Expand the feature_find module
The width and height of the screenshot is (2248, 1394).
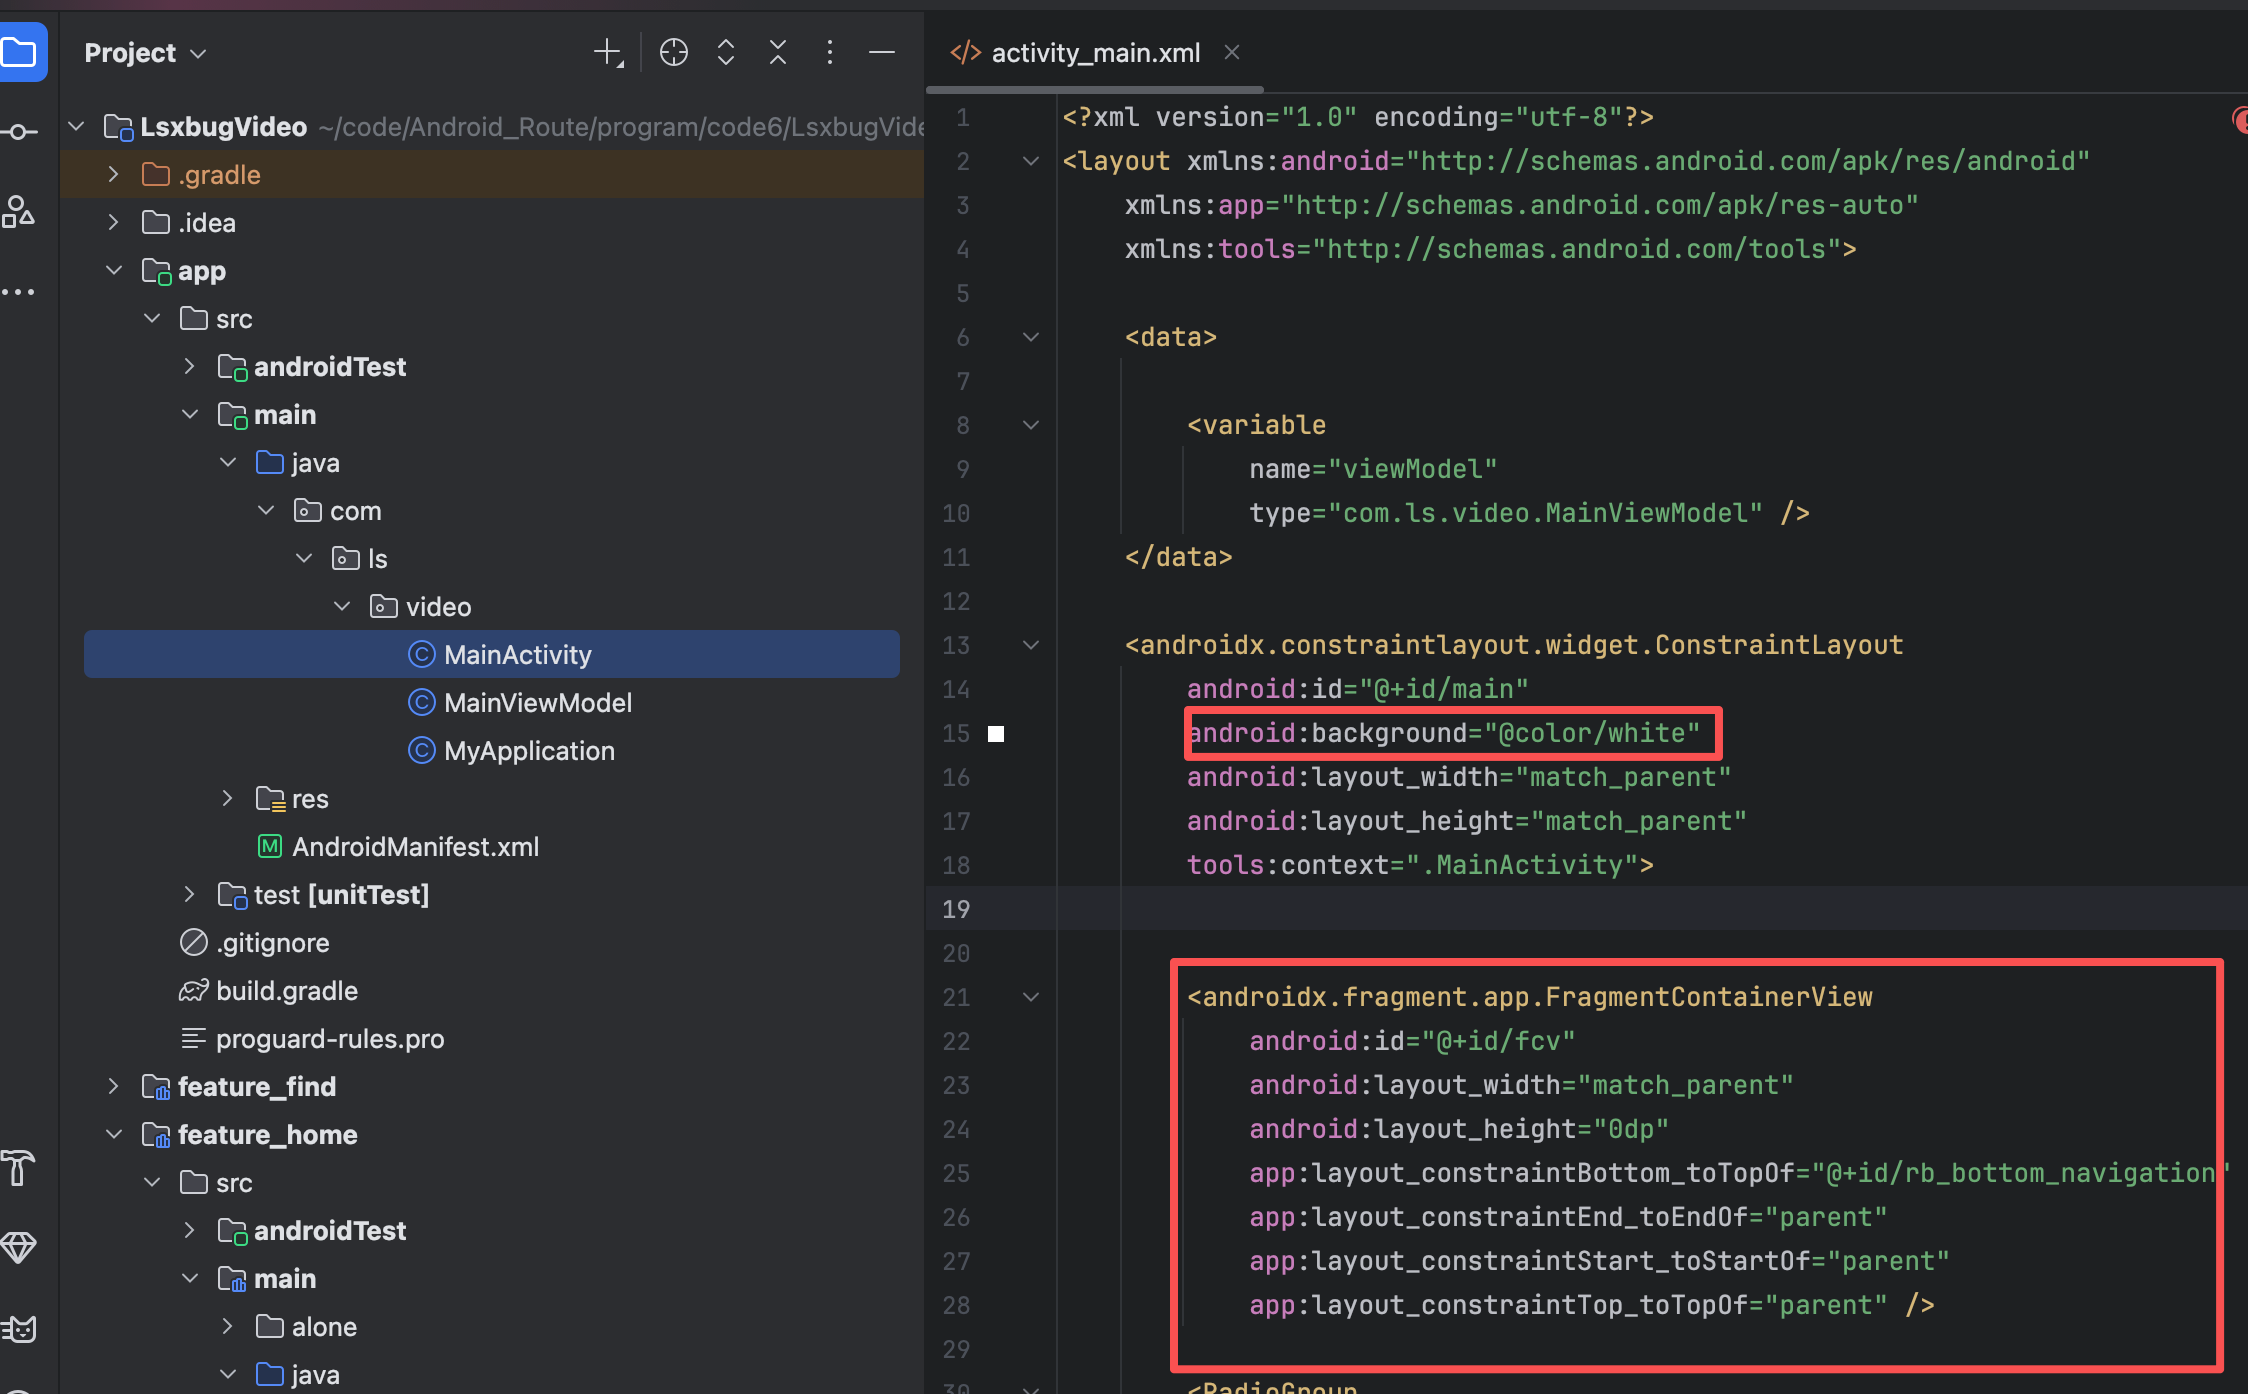[114, 1087]
